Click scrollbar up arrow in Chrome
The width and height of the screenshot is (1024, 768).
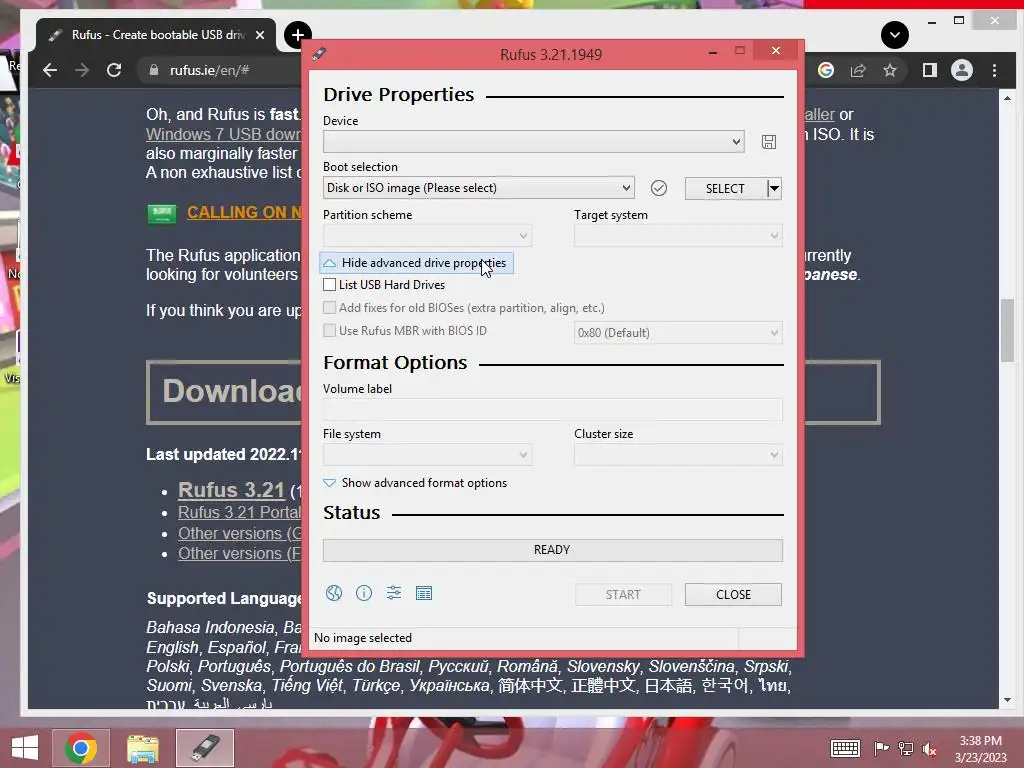(x=1007, y=98)
